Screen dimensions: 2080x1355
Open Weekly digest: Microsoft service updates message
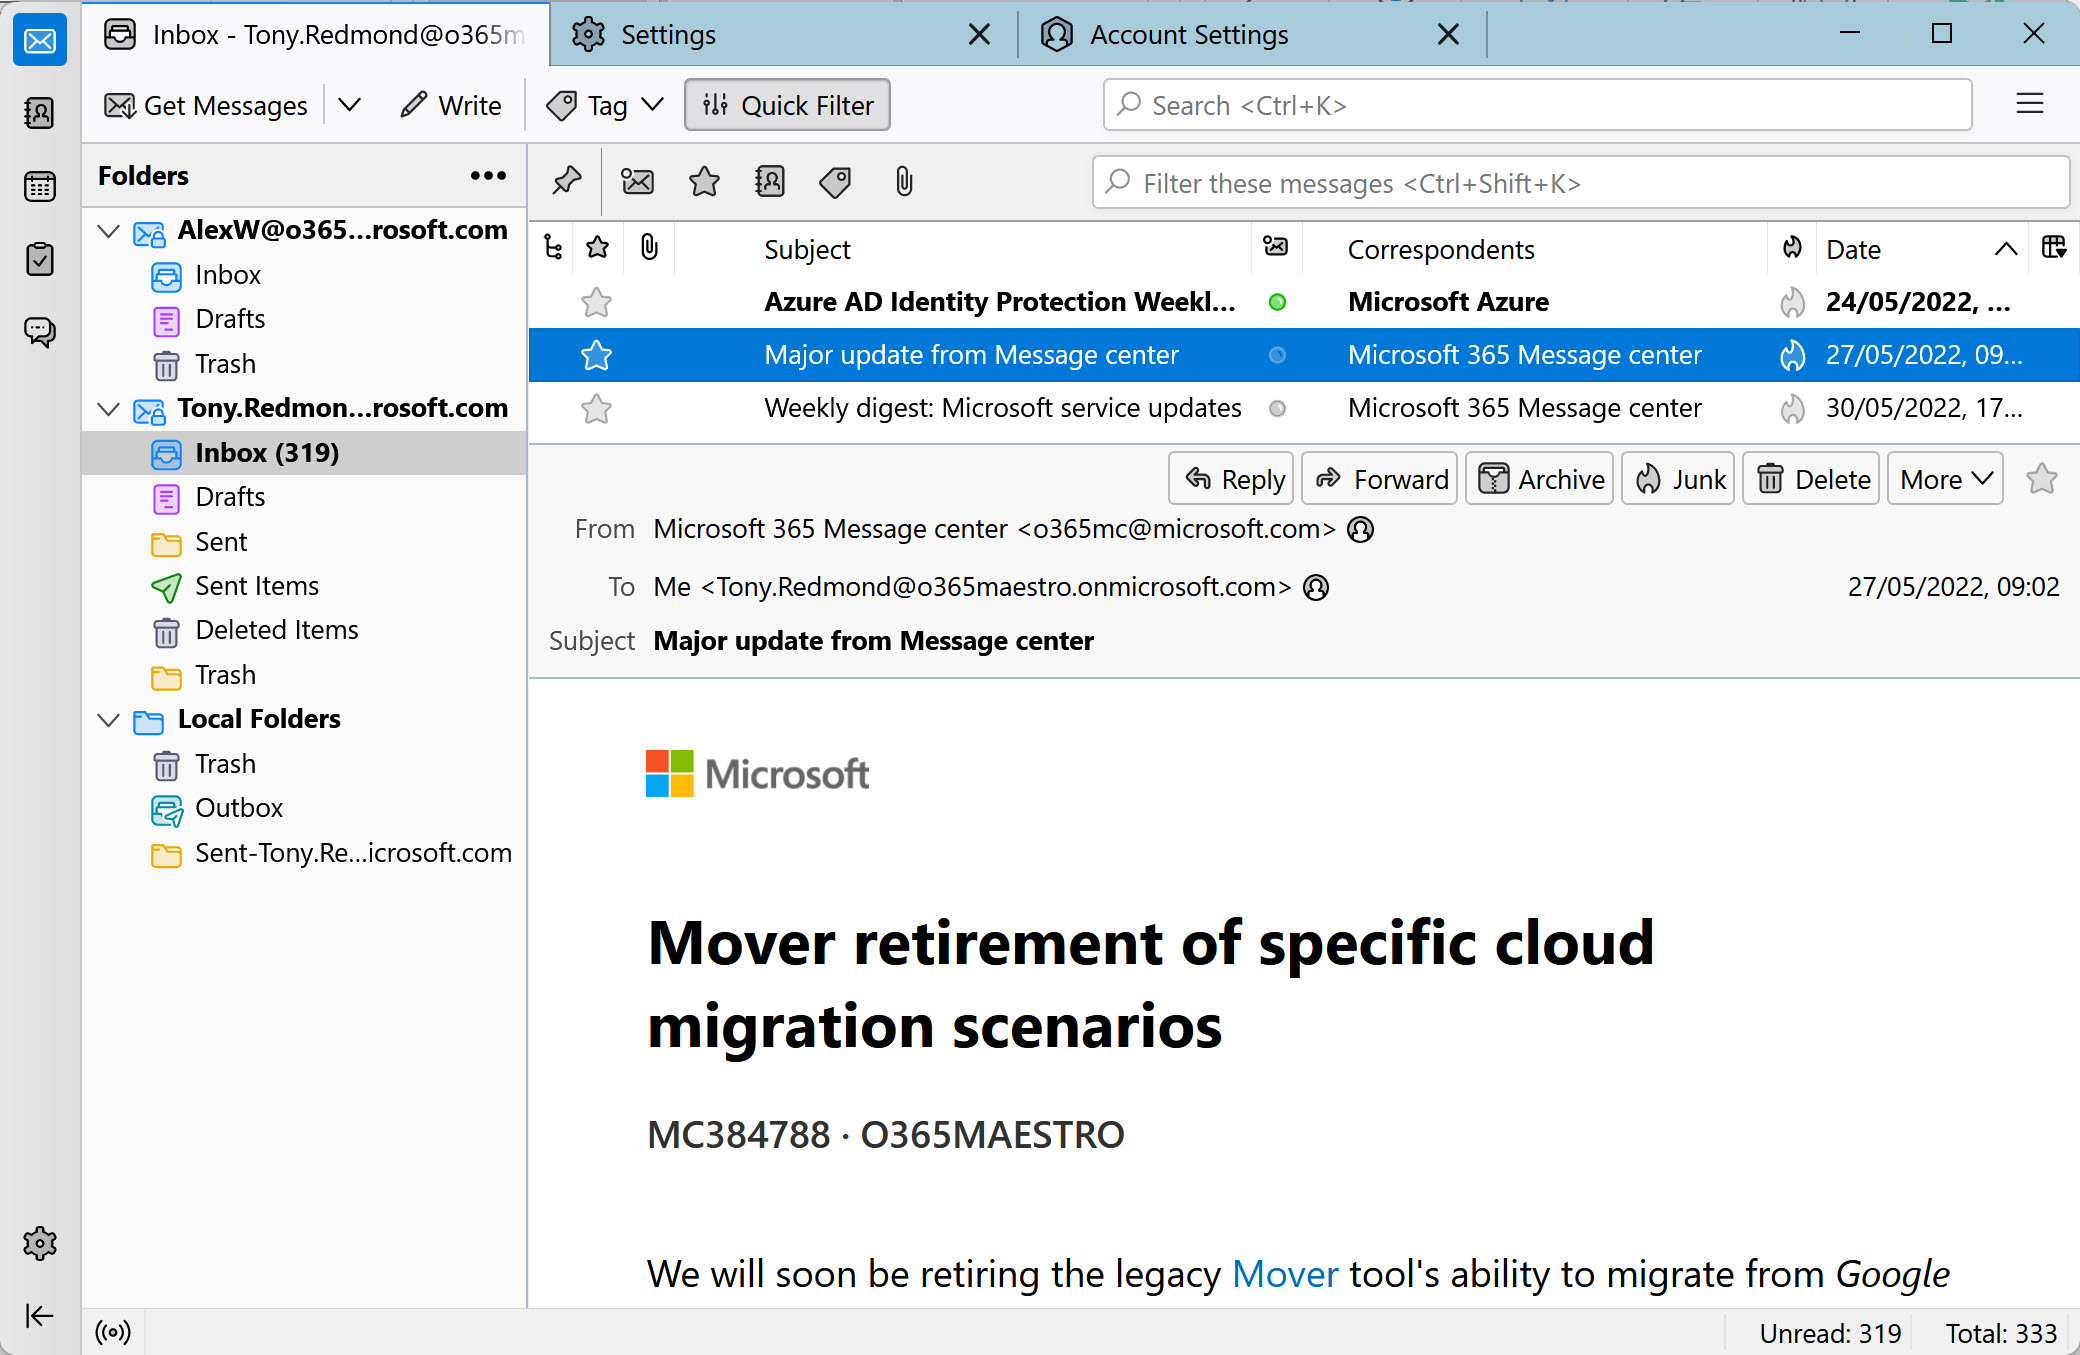(x=1303, y=408)
